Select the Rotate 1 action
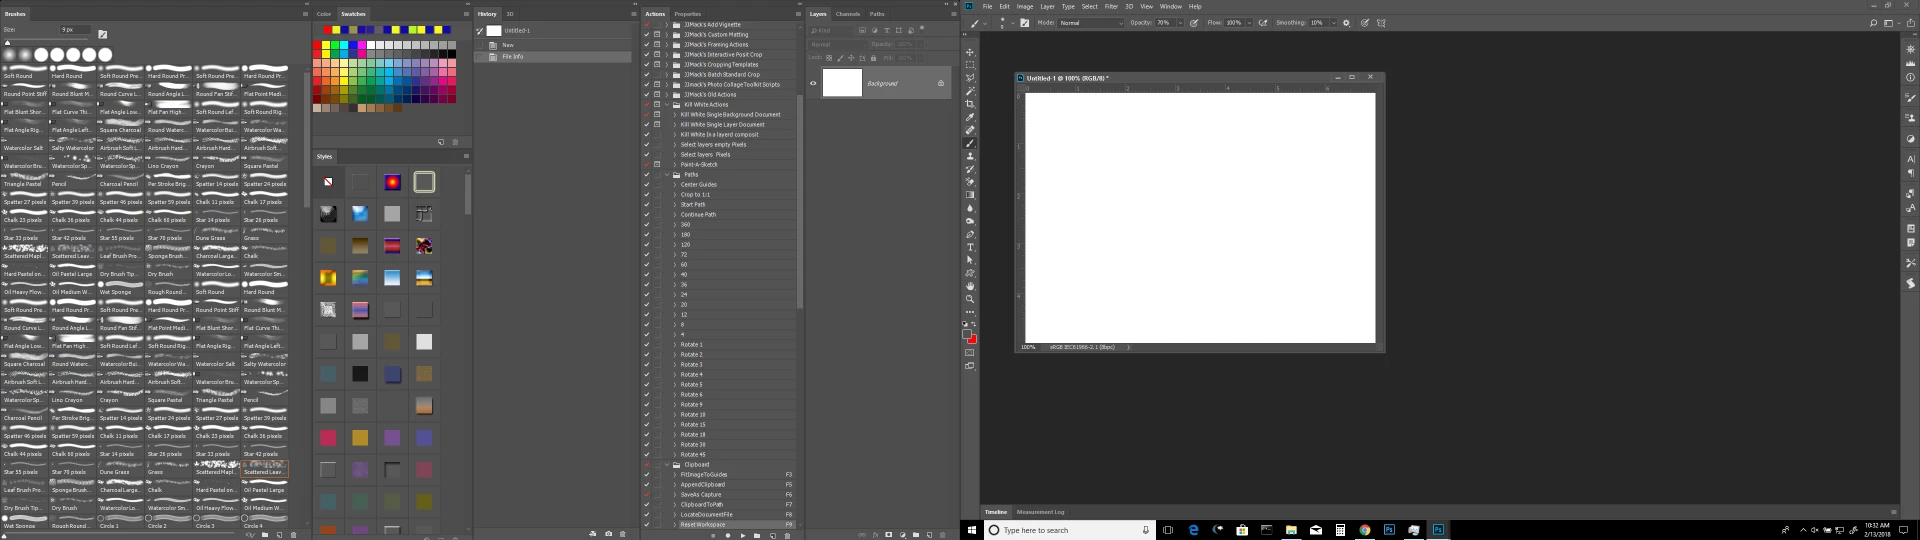This screenshot has width=1920, height=540. 692,345
